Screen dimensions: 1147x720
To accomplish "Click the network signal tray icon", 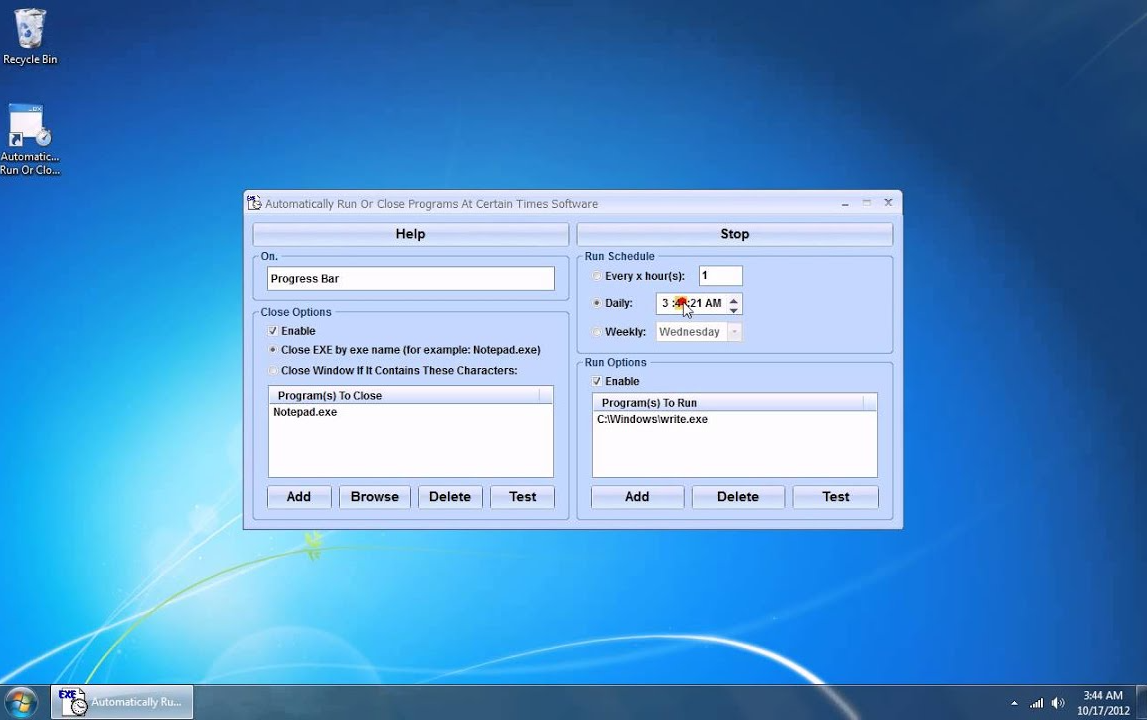I will pos(1036,703).
